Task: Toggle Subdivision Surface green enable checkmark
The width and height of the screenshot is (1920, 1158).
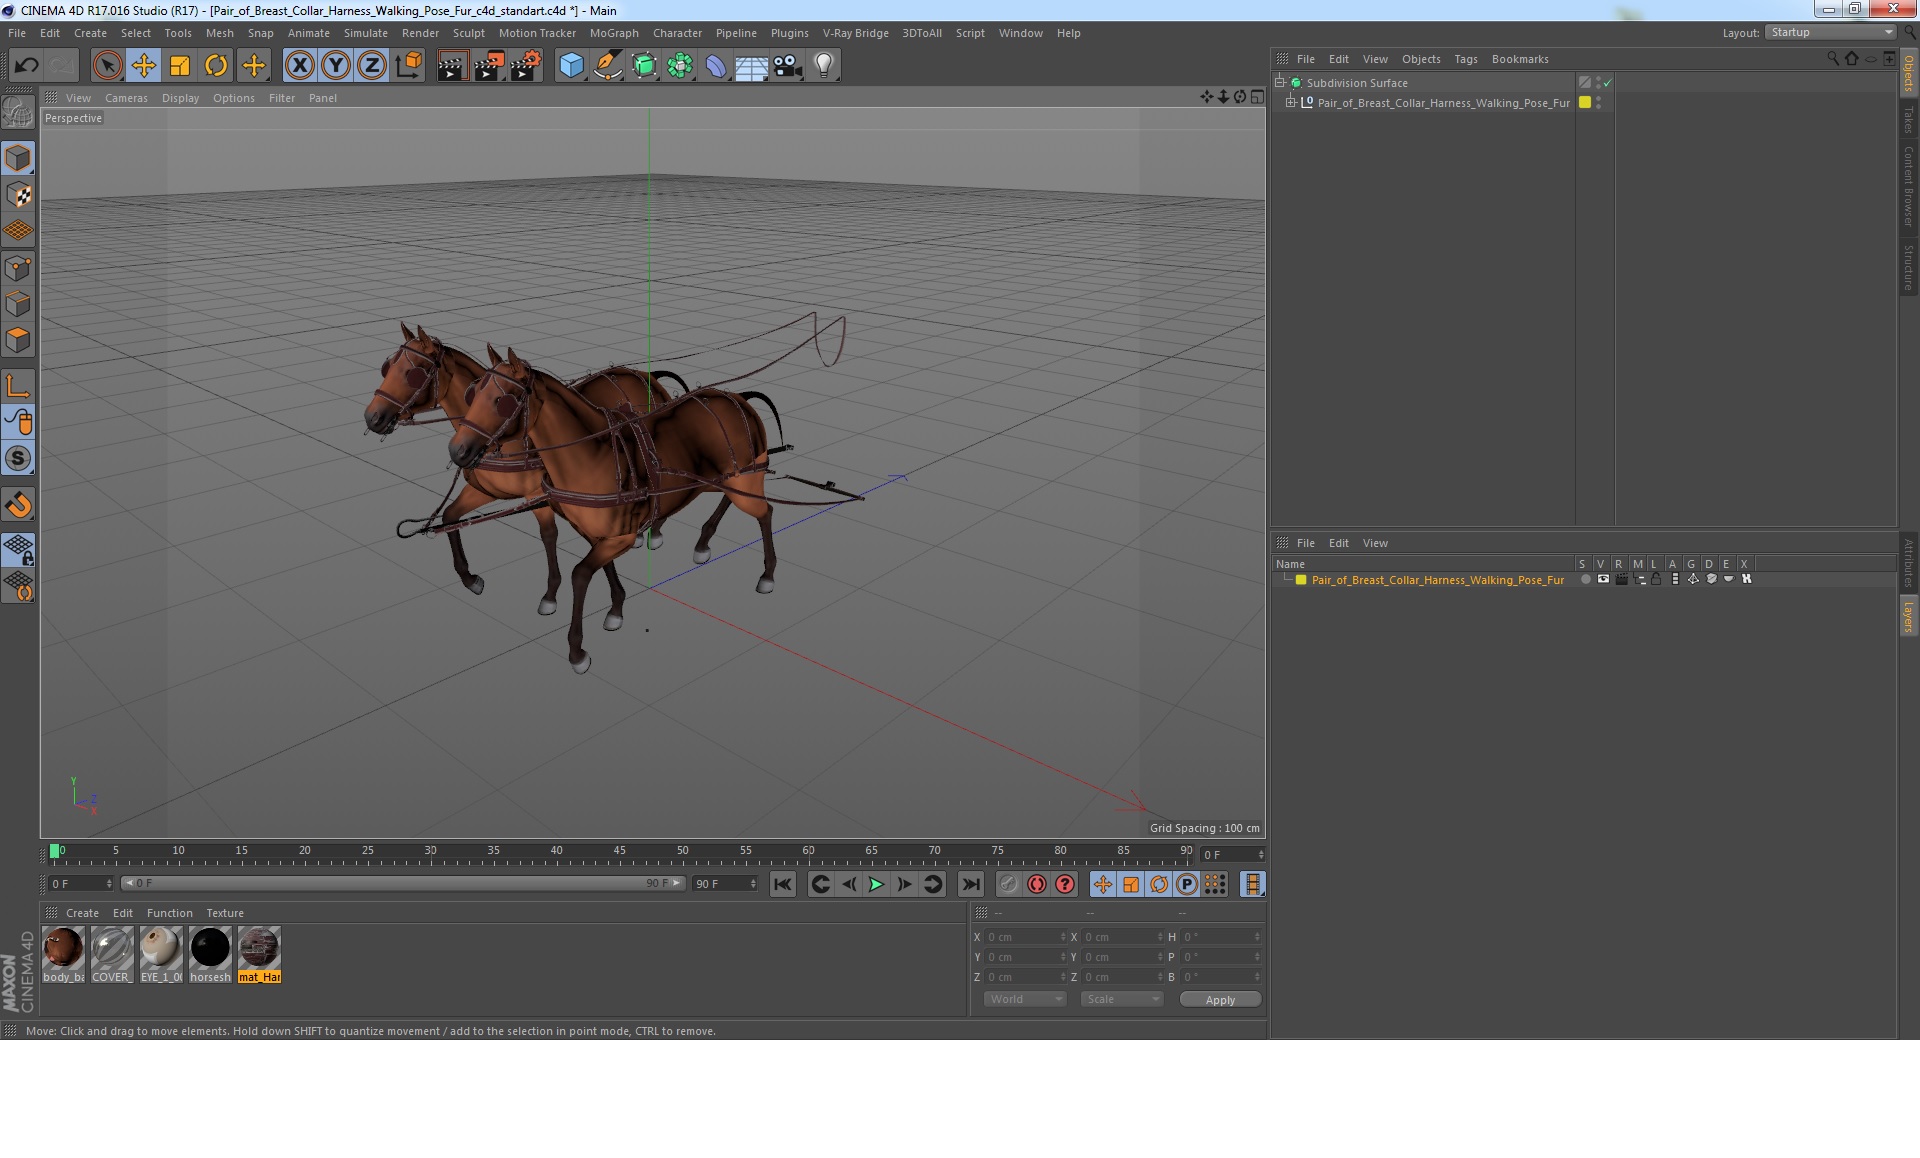Action: click(x=1608, y=83)
